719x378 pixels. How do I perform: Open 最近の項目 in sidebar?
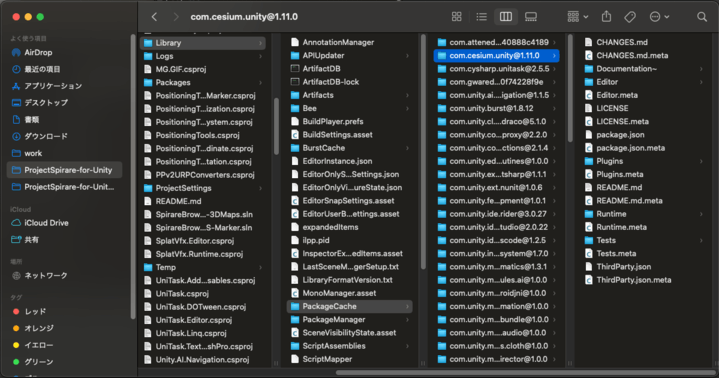point(64,69)
